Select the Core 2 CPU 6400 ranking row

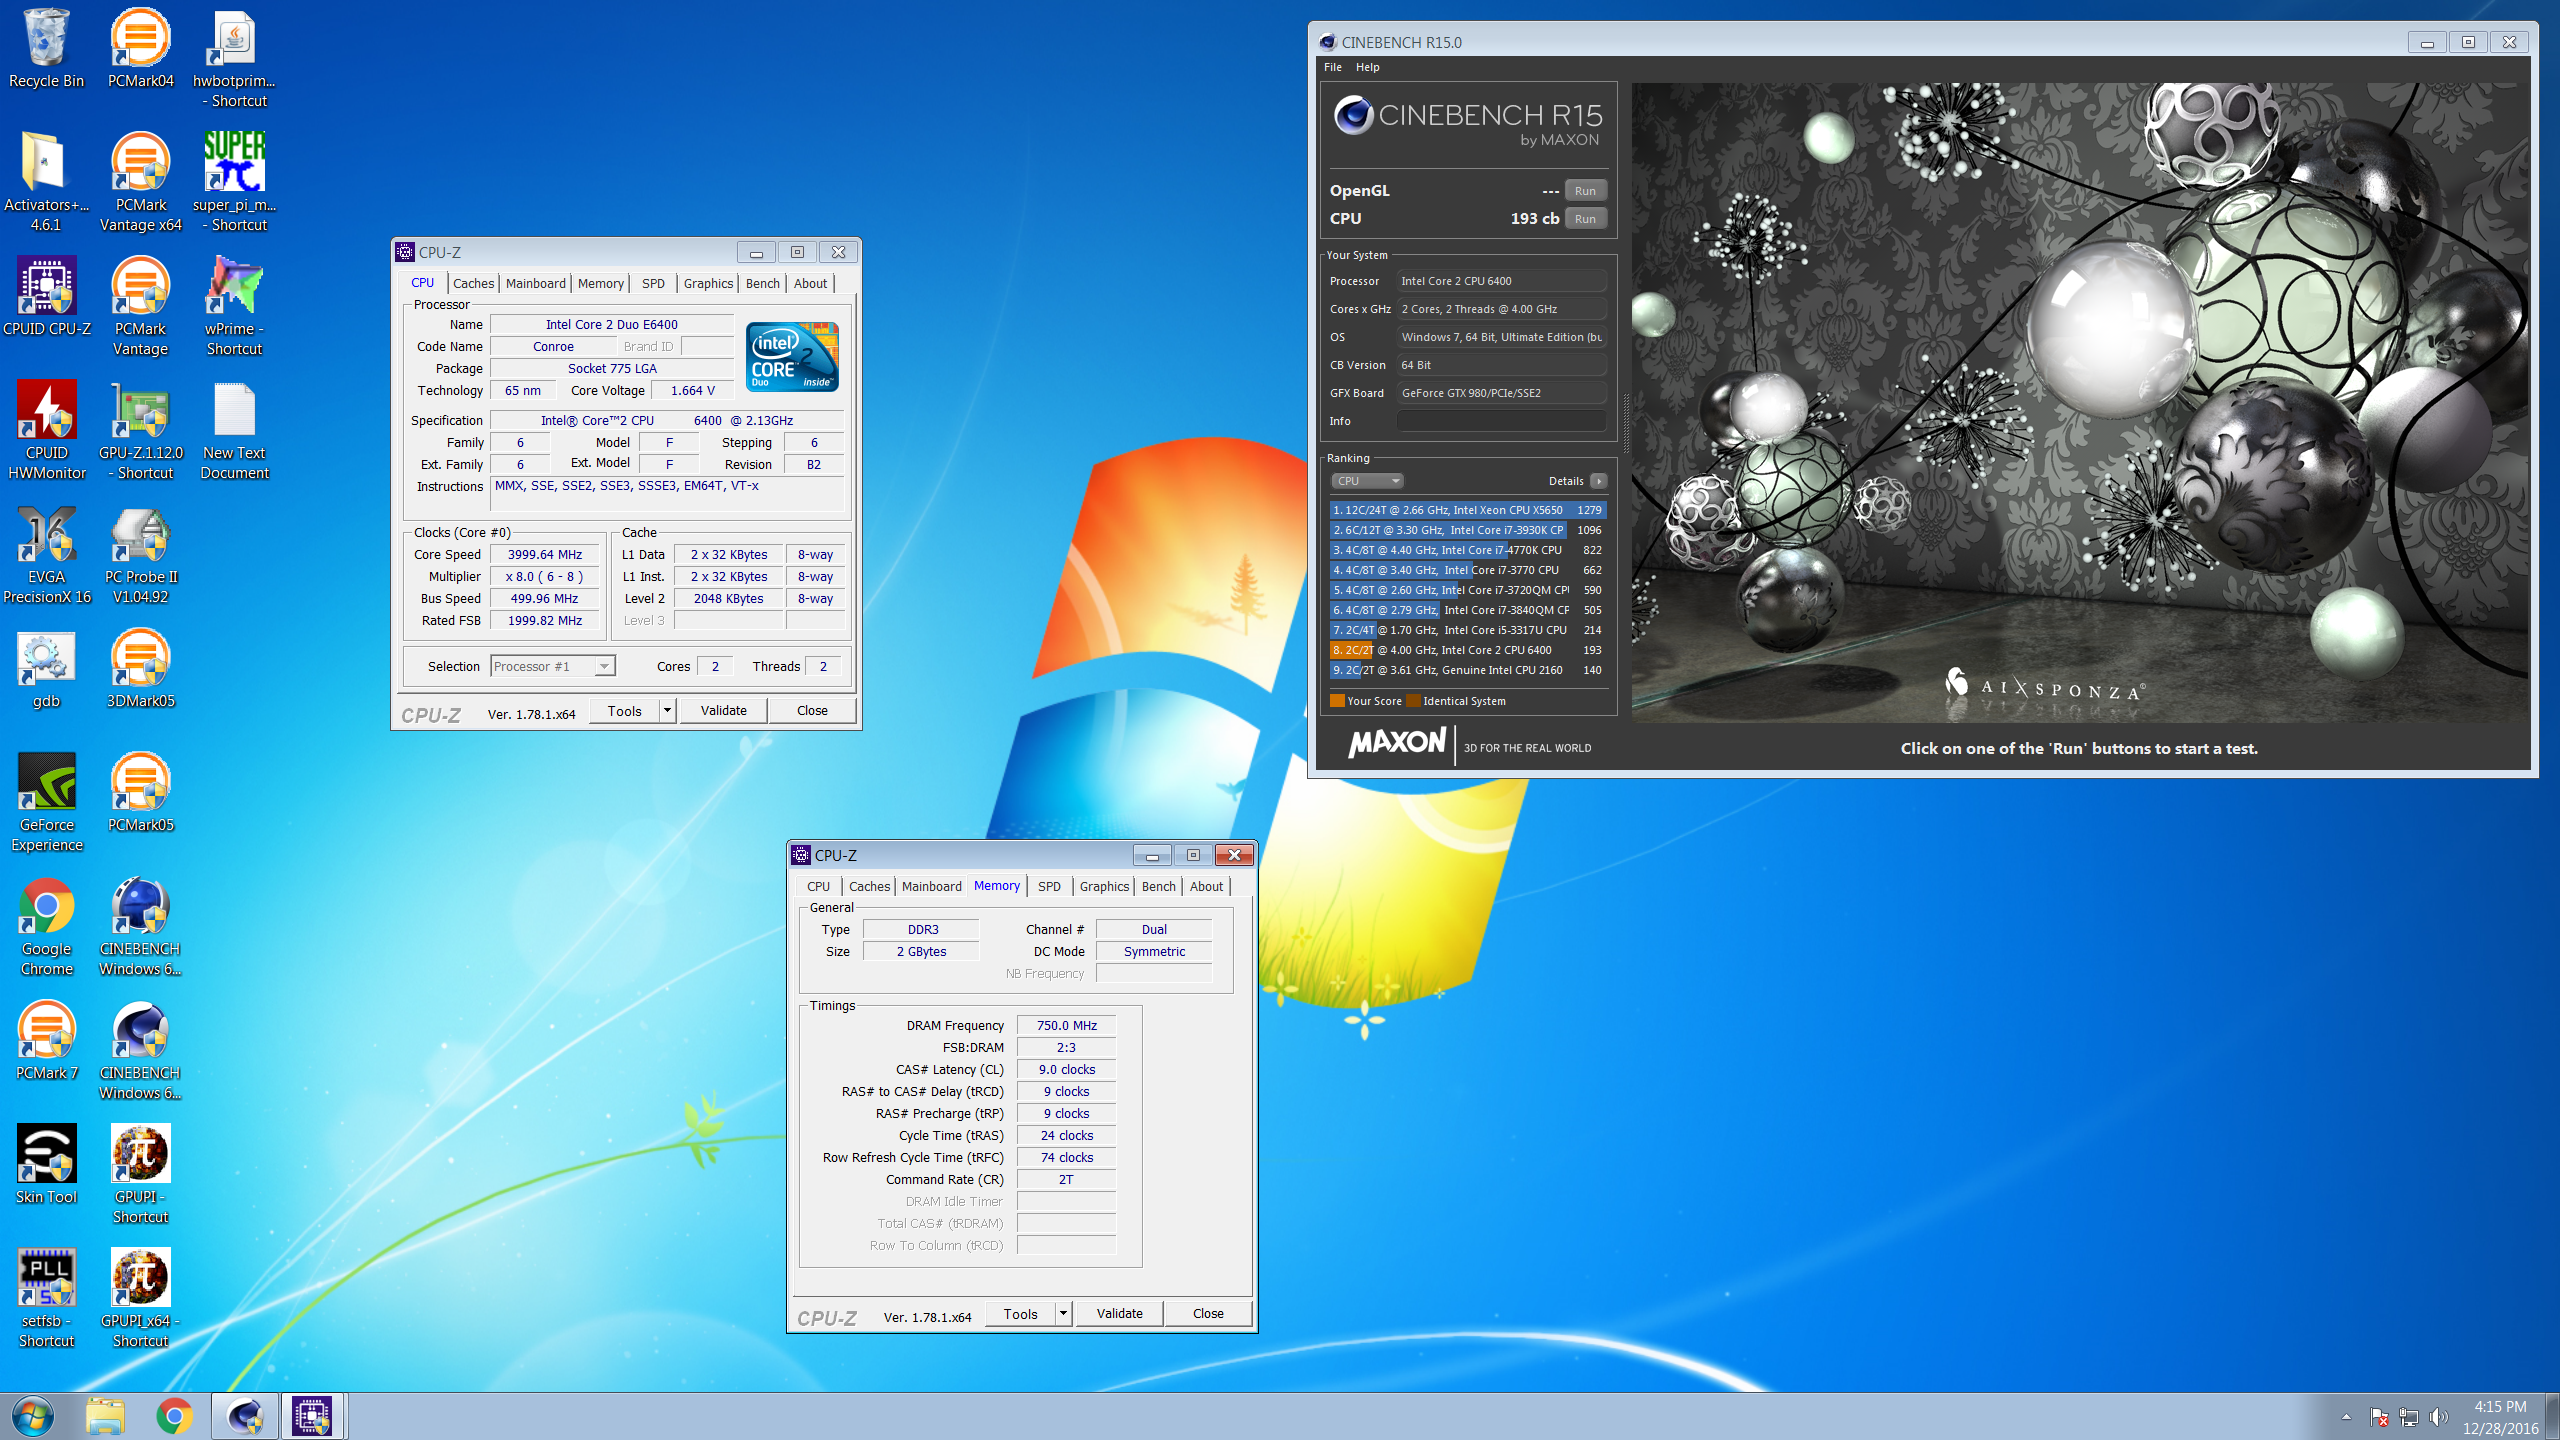click(x=1467, y=650)
